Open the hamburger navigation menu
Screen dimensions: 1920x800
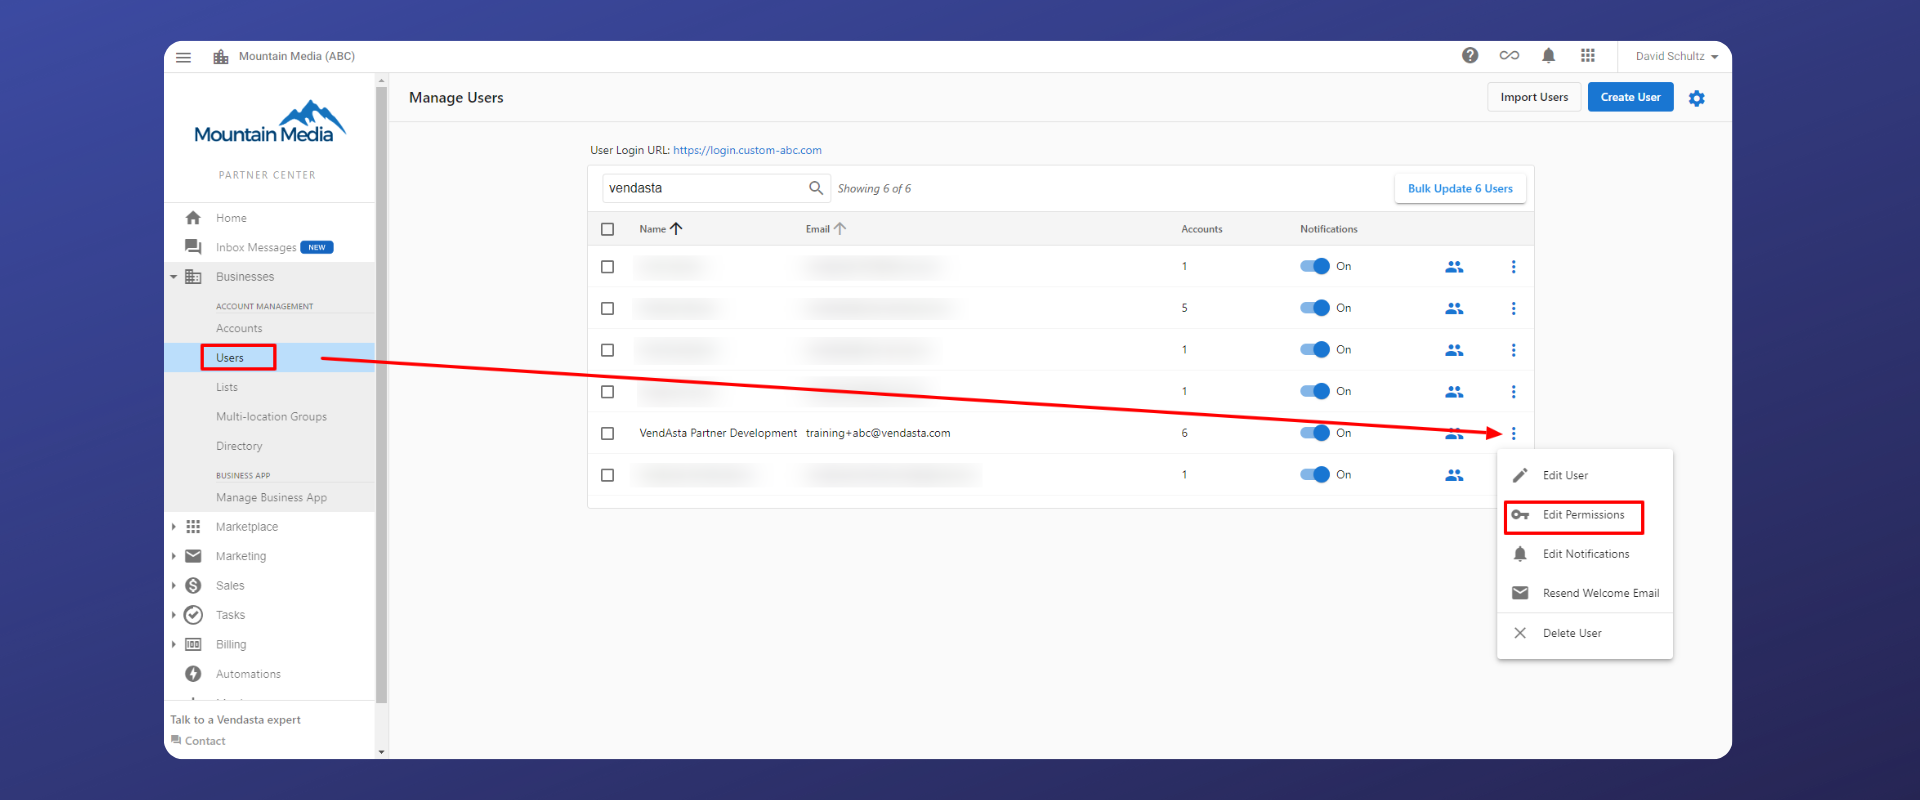[x=183, y=57]
